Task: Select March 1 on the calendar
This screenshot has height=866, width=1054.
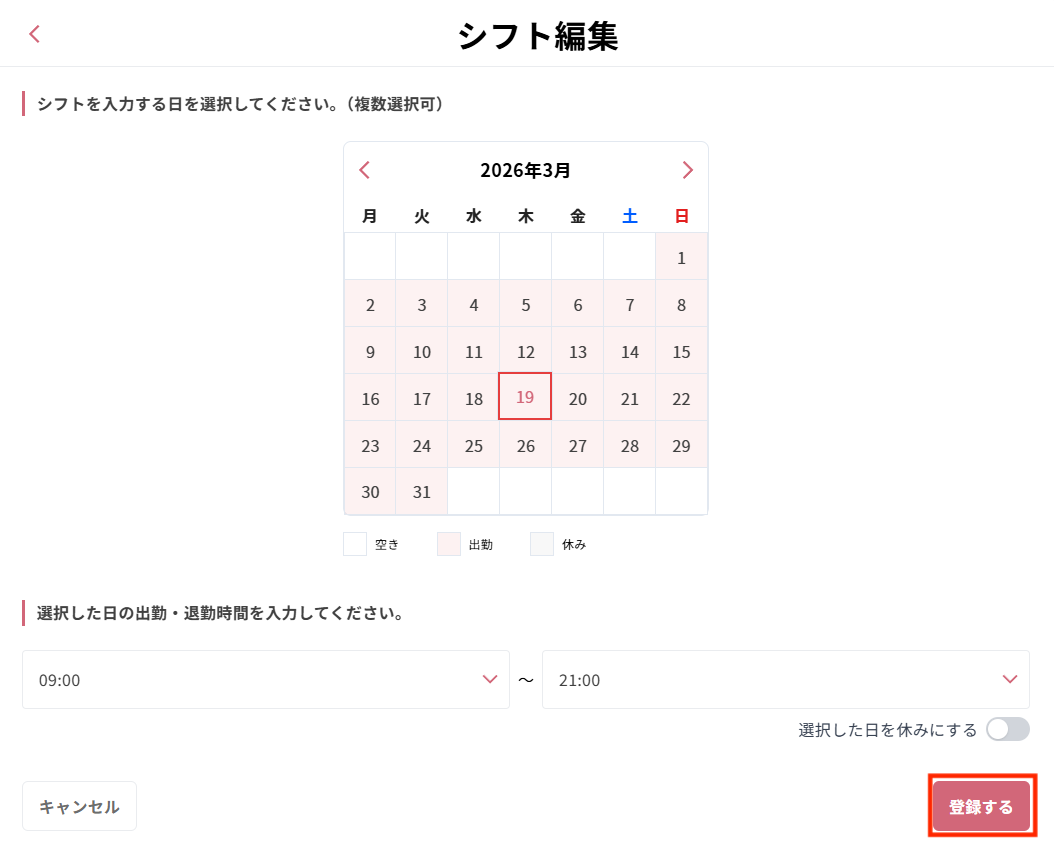Action: click(681, 258)
